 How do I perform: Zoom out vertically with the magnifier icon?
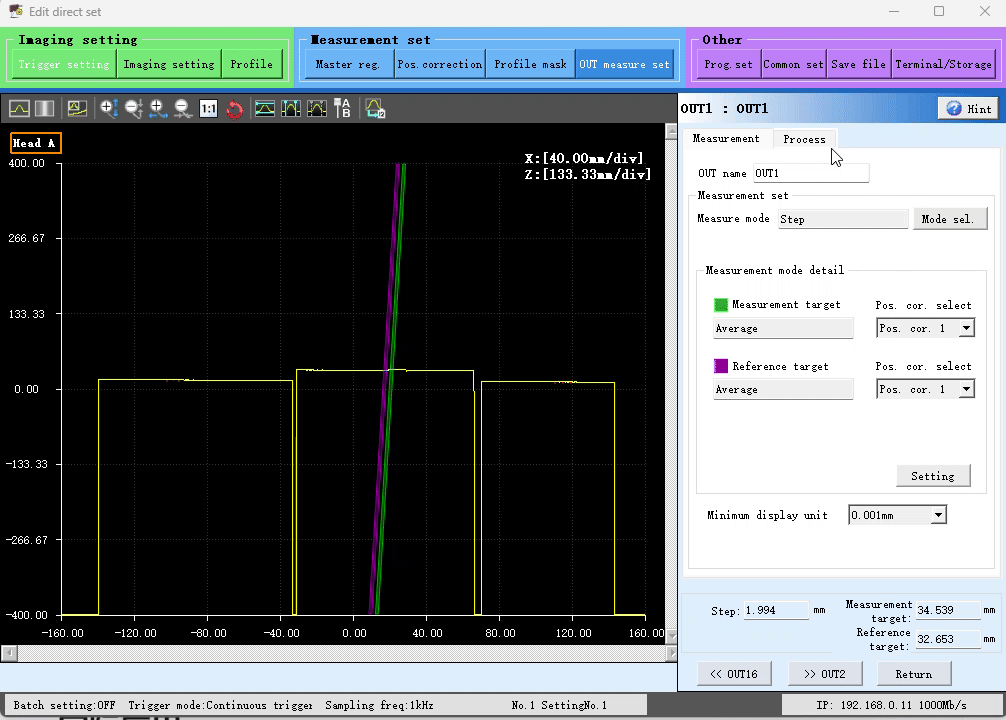tap(133, 108)
